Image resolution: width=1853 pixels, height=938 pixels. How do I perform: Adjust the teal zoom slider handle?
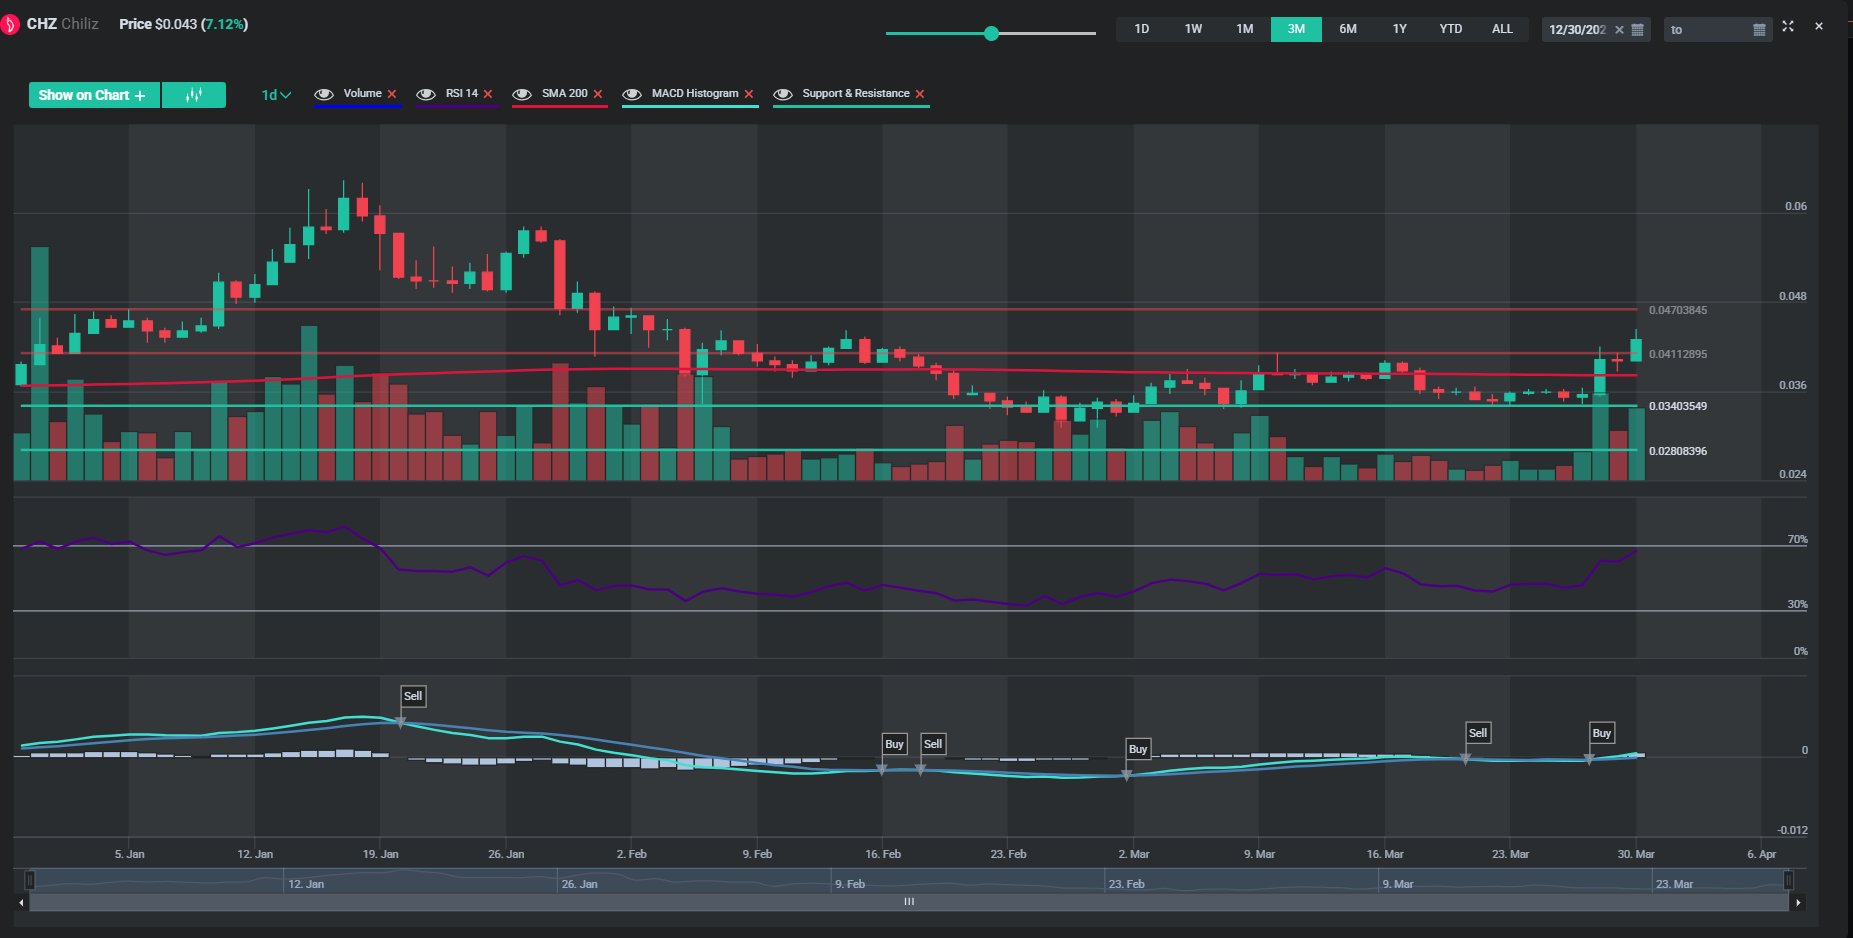[x=991, y=33]
